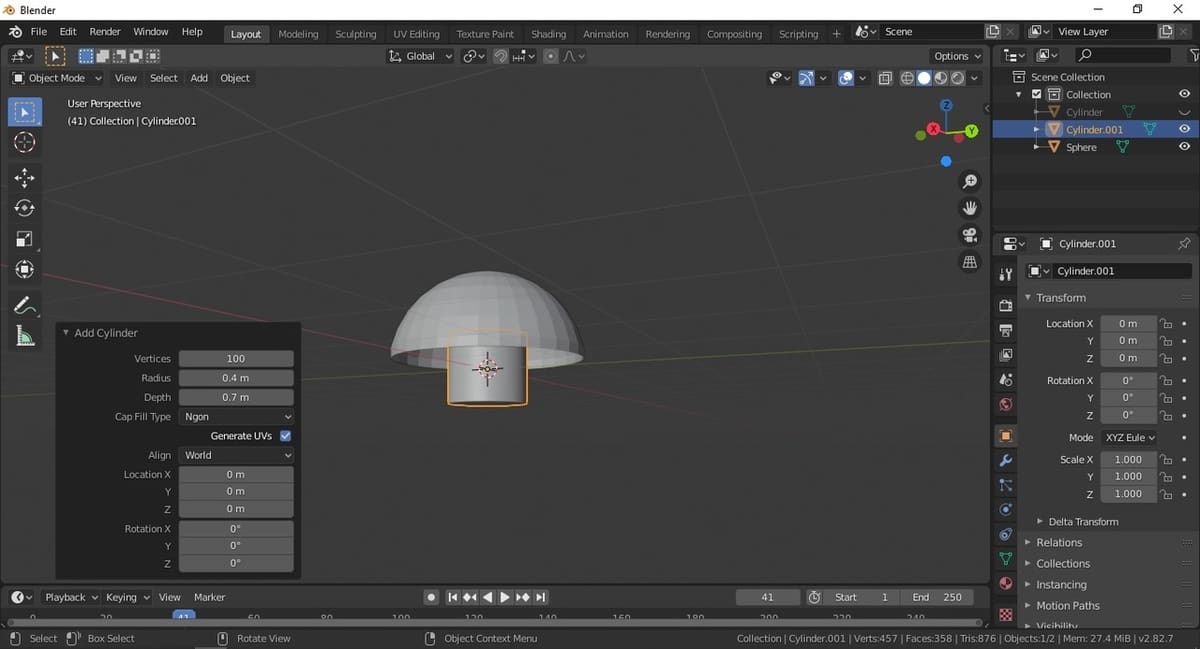Click the viewport zoom magnifier icon
The width and height of the screenshot is (1200, 649).
[x=969, y=181]
